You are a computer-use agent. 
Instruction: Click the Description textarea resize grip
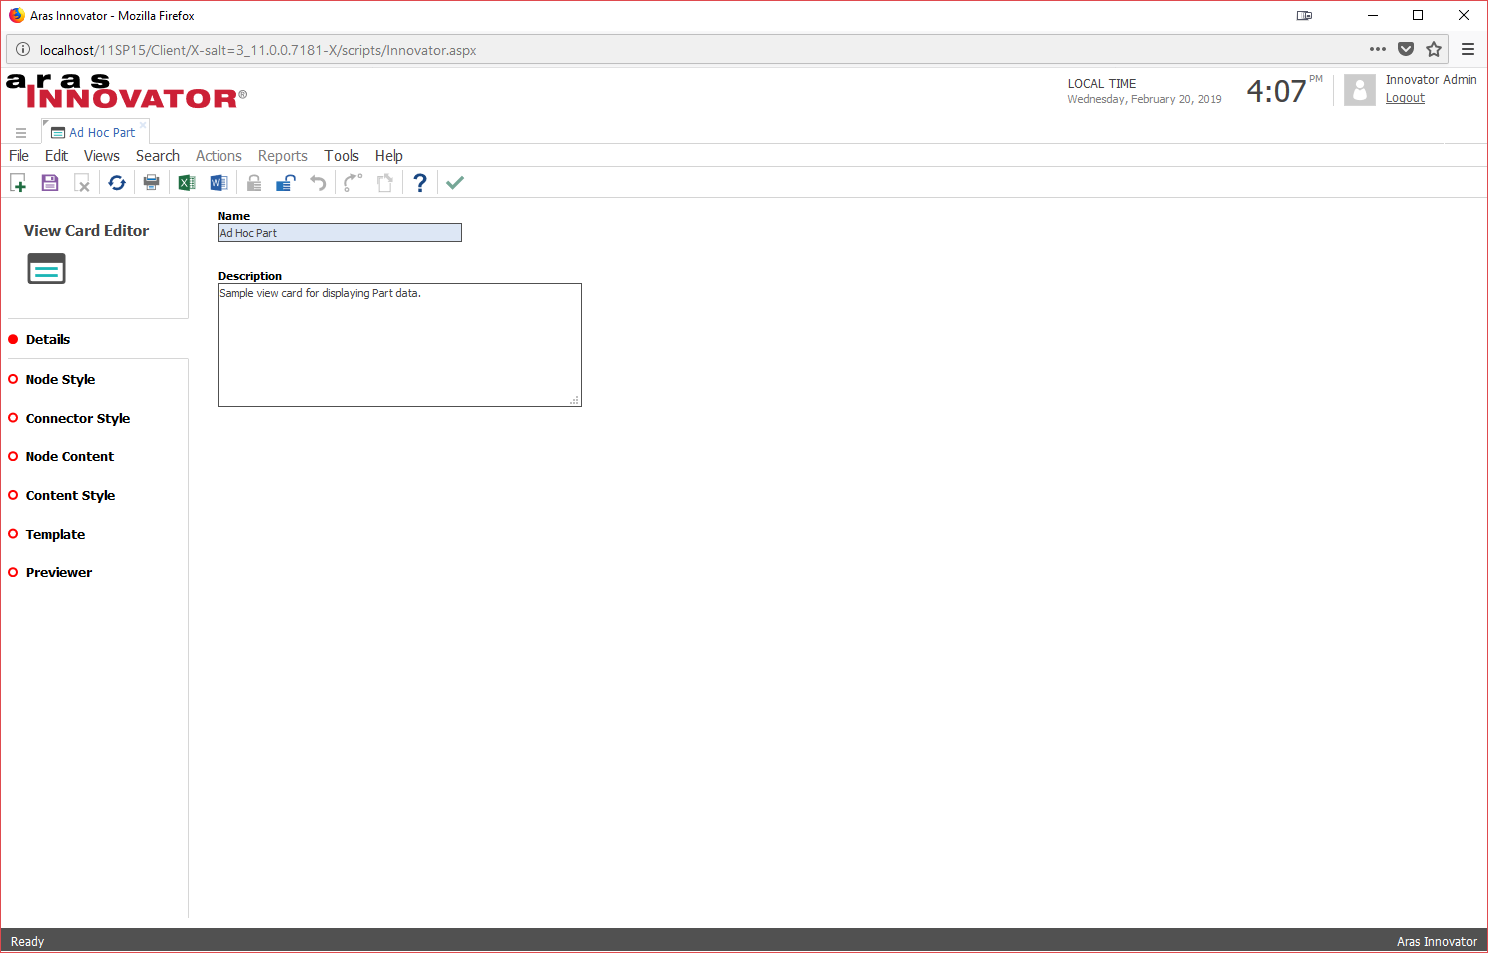click(575, 400)
